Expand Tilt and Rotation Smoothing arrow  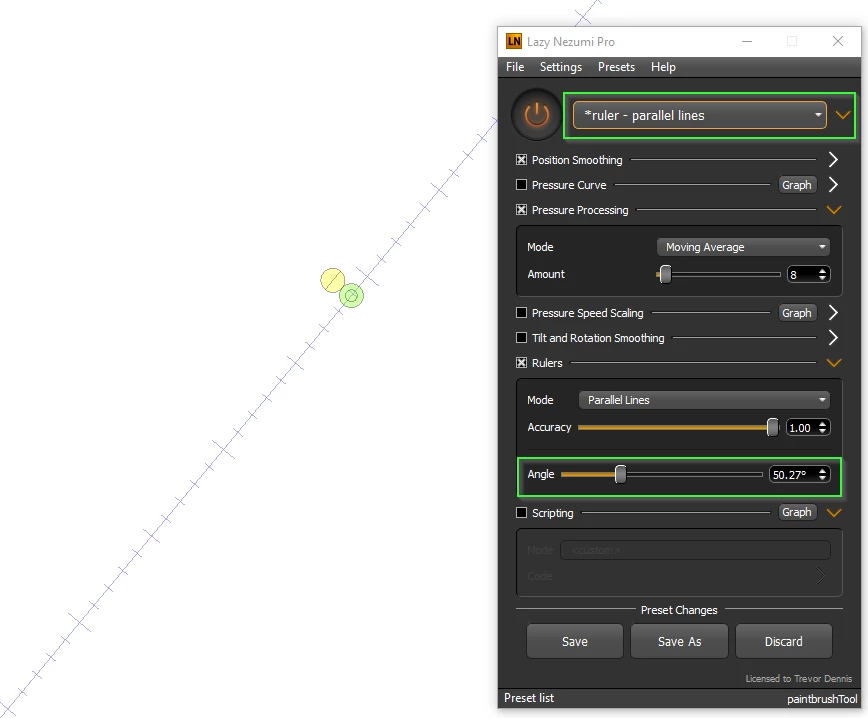(833, 338)
